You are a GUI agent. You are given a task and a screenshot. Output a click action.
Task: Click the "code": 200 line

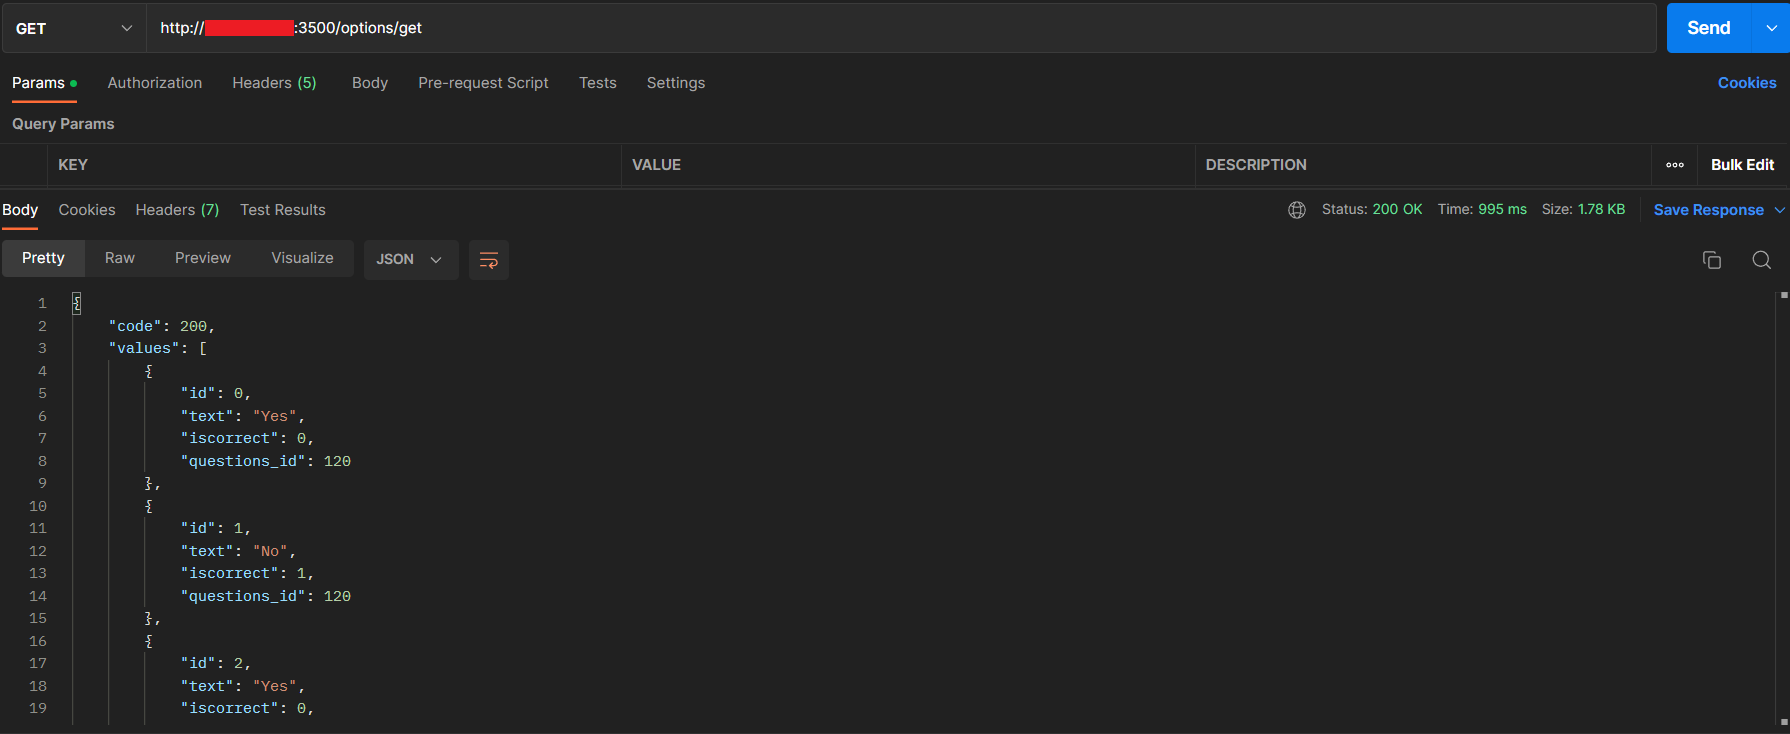point(162,326)
